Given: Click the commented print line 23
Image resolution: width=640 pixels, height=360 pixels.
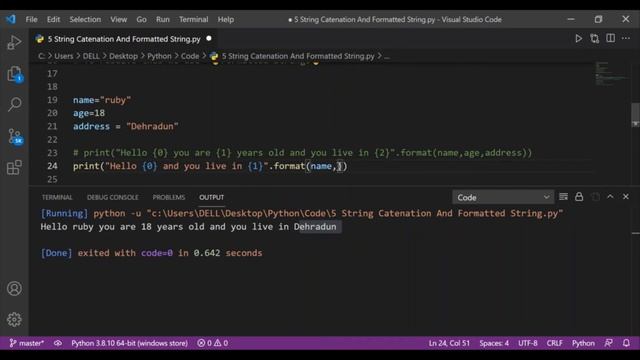Looking at the screenshot, I should click(302, 153).
